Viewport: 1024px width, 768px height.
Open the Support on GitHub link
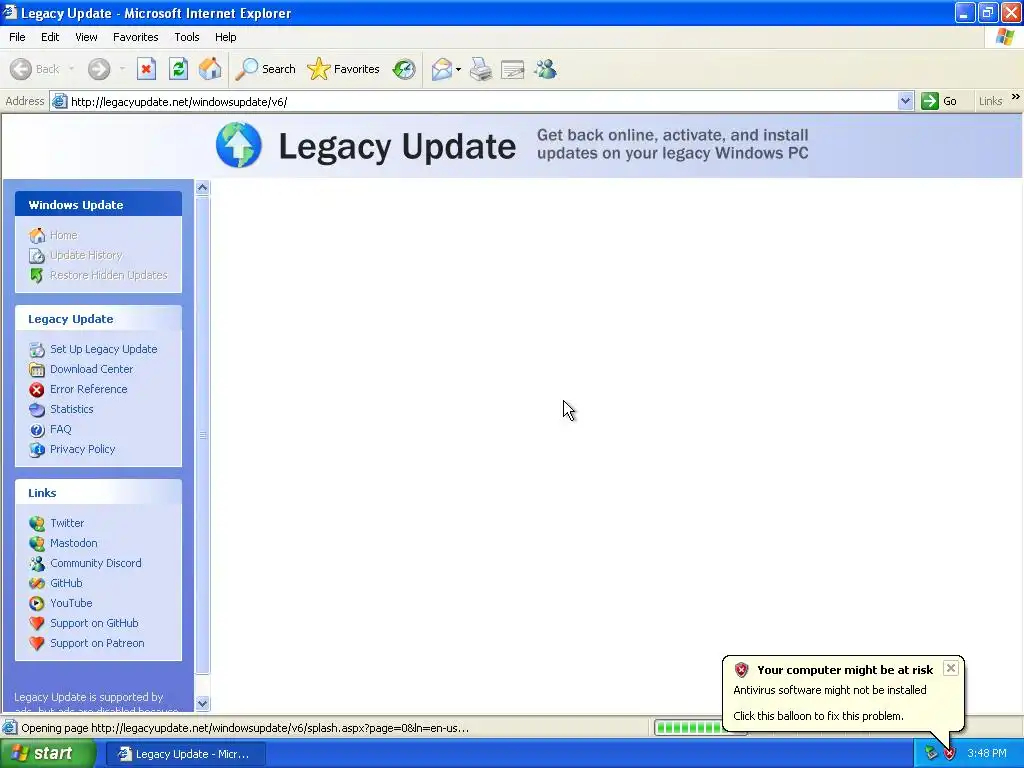tap(95, 624)
